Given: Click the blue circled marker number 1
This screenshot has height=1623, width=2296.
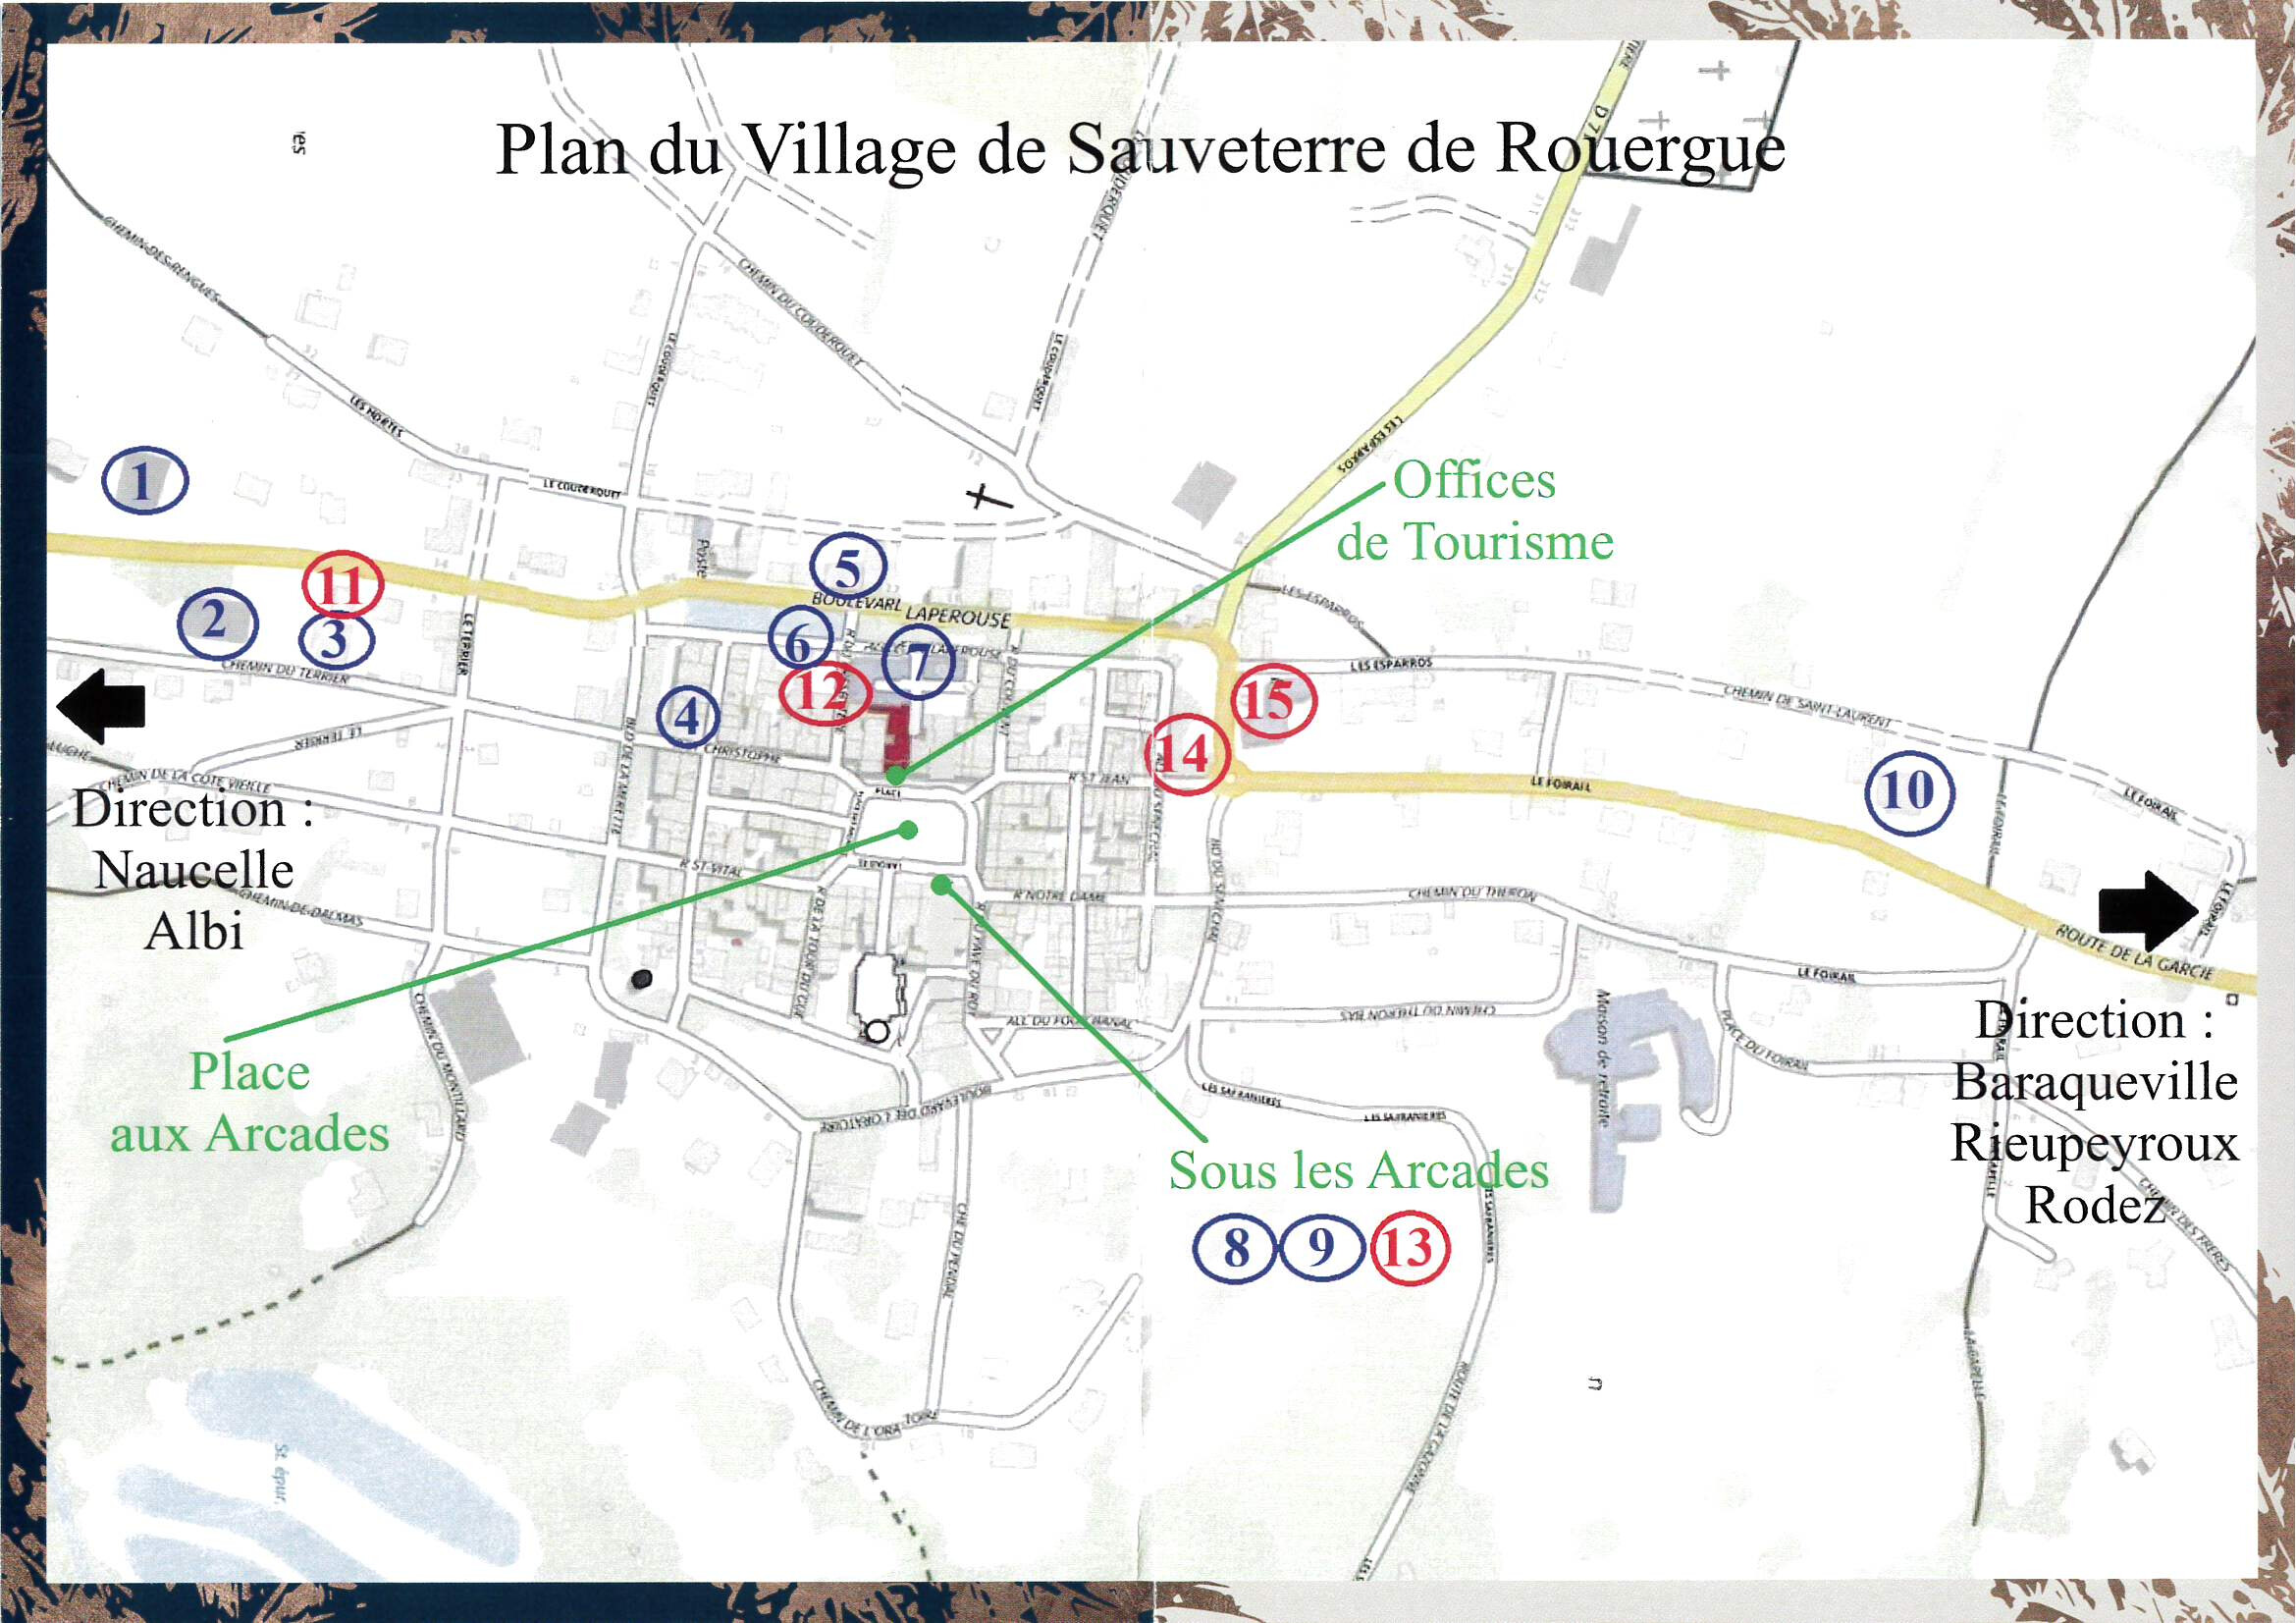Looking at the screenshot, I should [x=144, y=482].
